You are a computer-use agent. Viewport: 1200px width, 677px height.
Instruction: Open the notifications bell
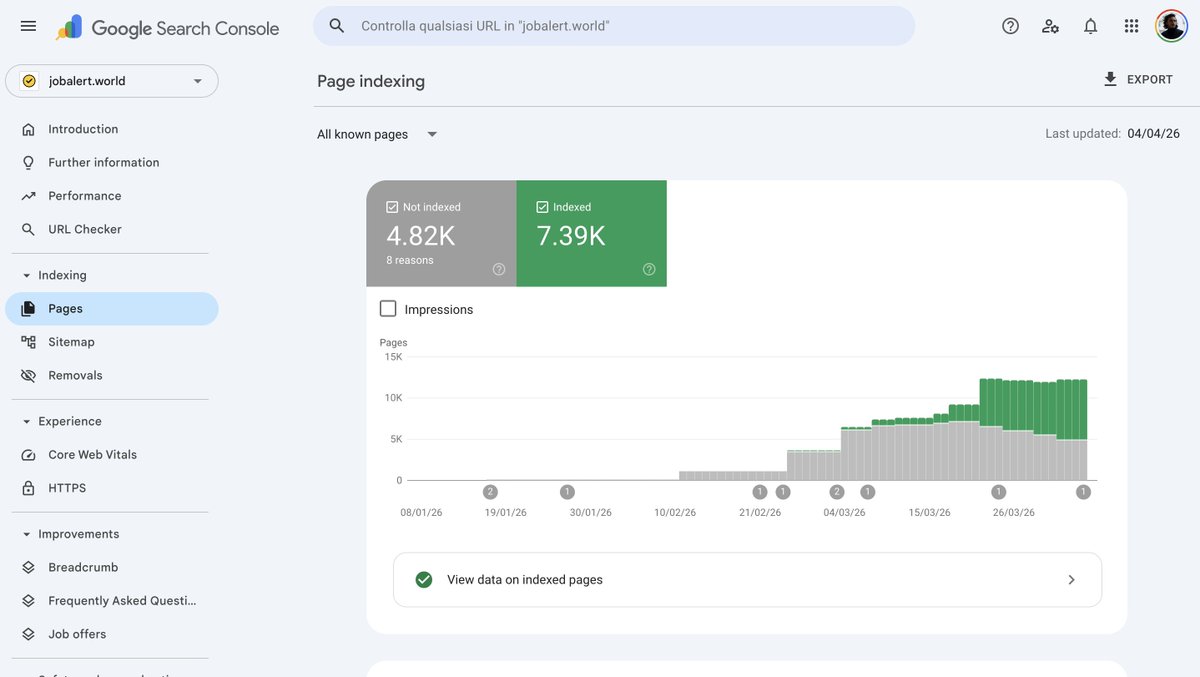[1091, 26]
